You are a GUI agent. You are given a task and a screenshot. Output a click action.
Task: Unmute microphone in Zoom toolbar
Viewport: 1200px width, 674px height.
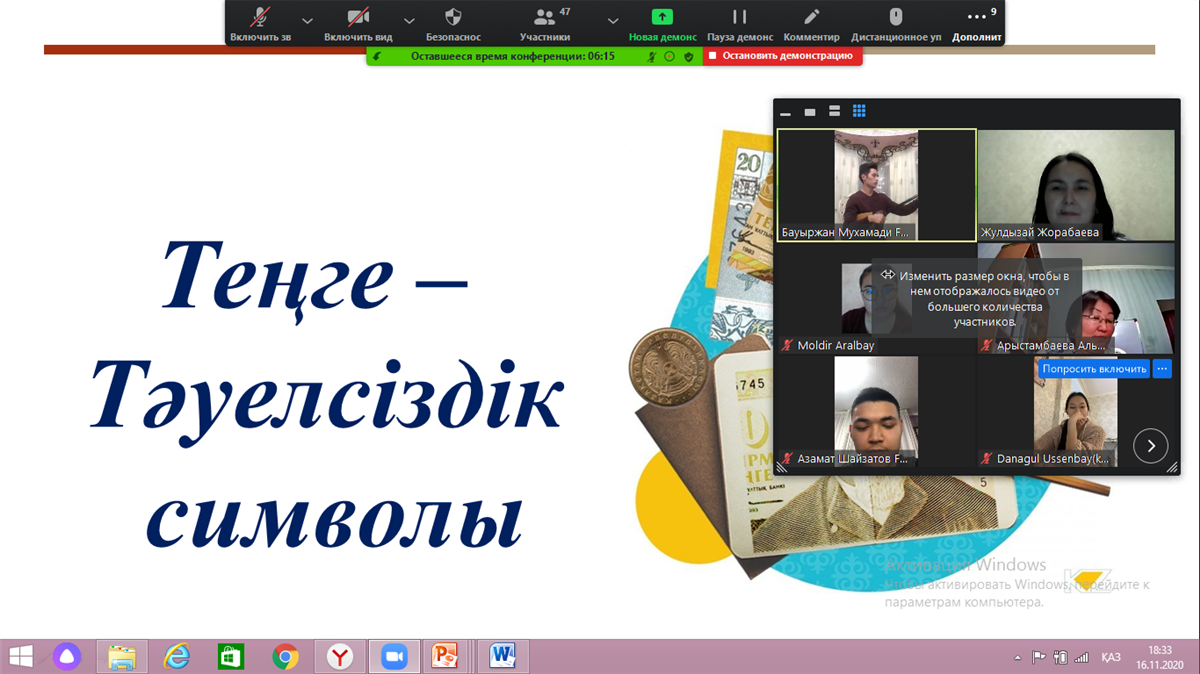pos(260,22)
